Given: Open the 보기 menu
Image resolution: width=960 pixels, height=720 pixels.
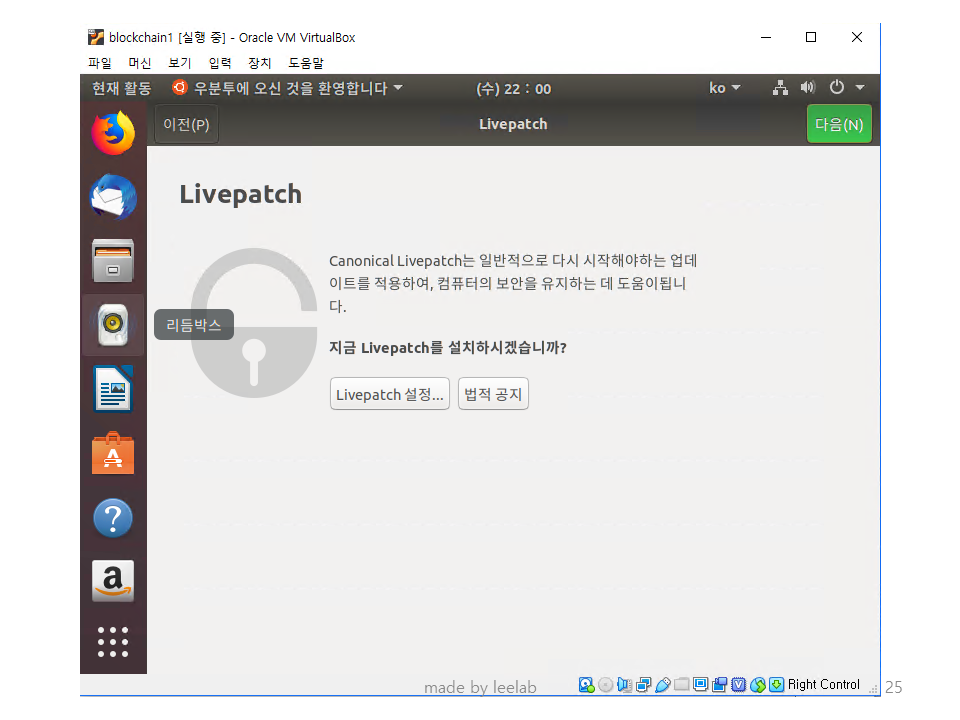Looking at the screenshot, I should [180, 62].
